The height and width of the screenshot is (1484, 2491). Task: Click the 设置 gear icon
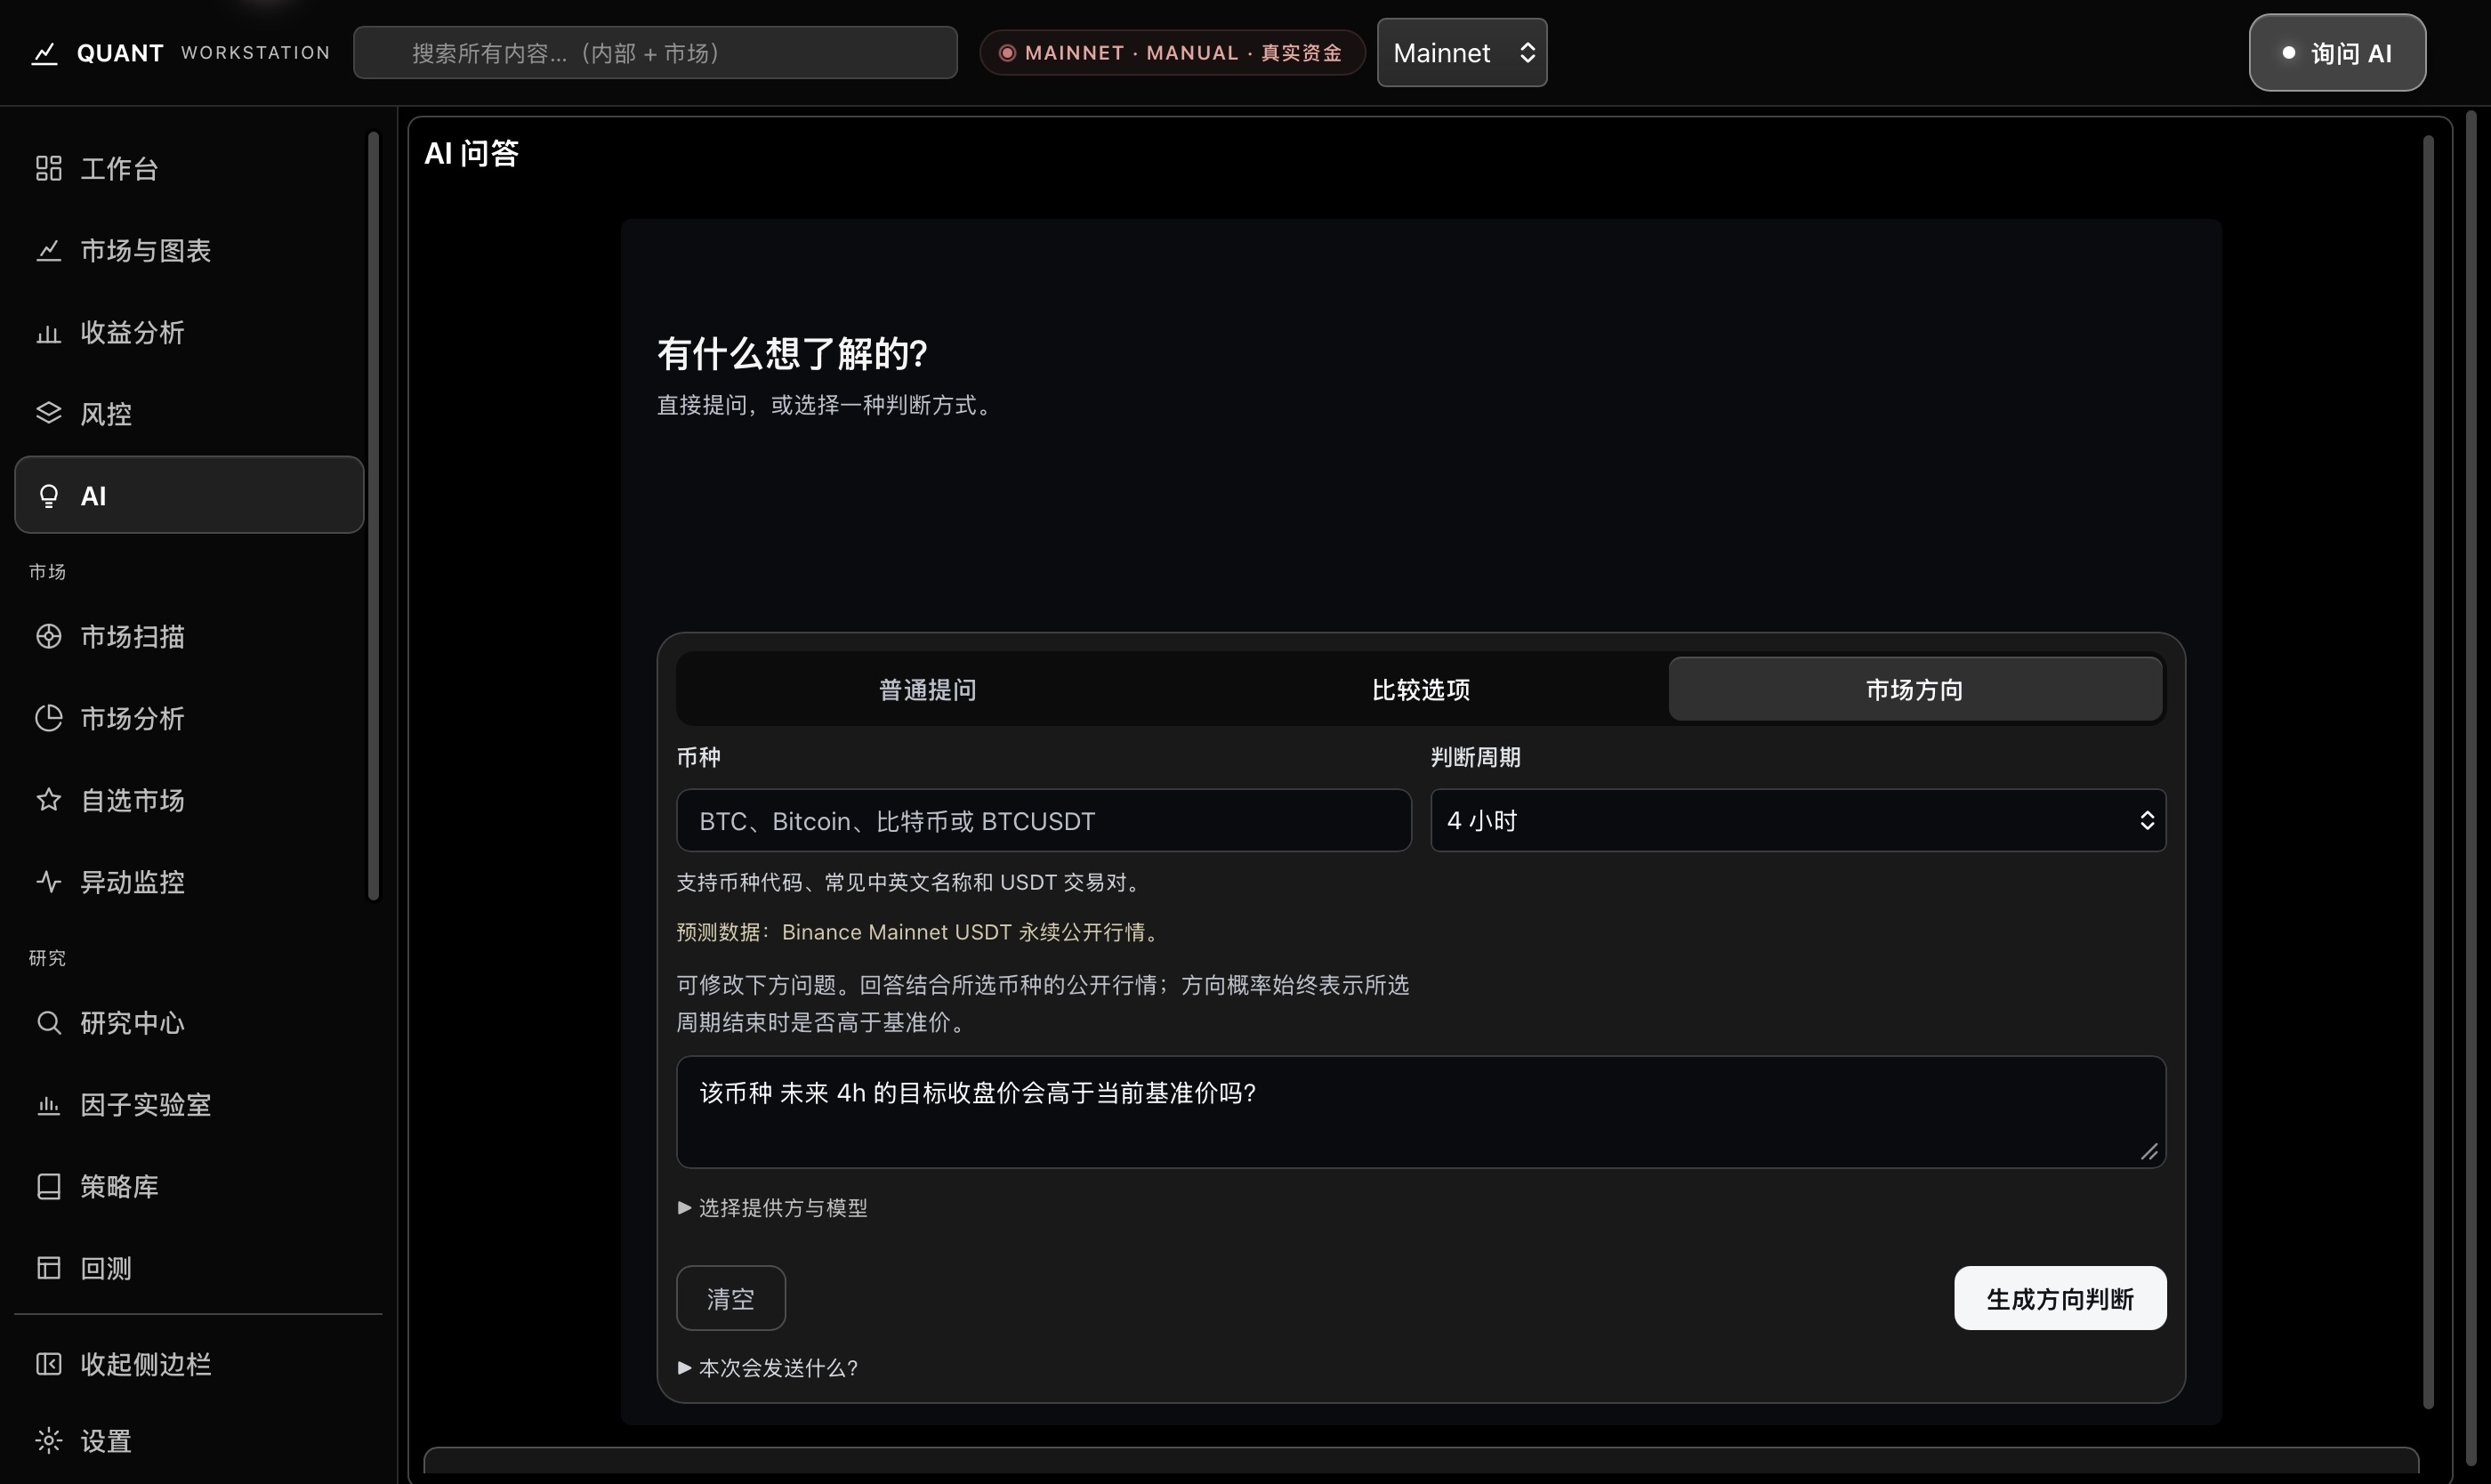[48, 1440]
